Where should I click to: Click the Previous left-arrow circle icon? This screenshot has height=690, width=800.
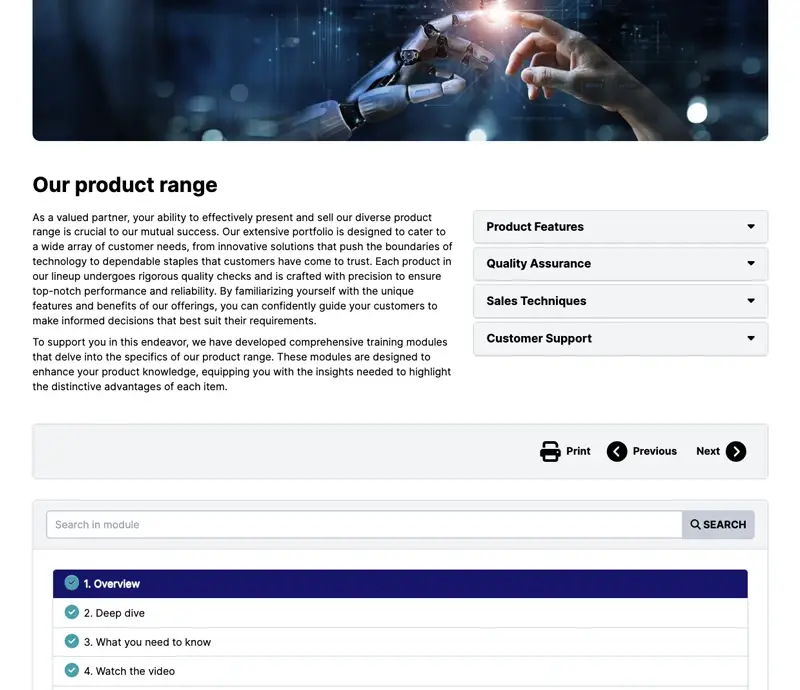(617, 451)
